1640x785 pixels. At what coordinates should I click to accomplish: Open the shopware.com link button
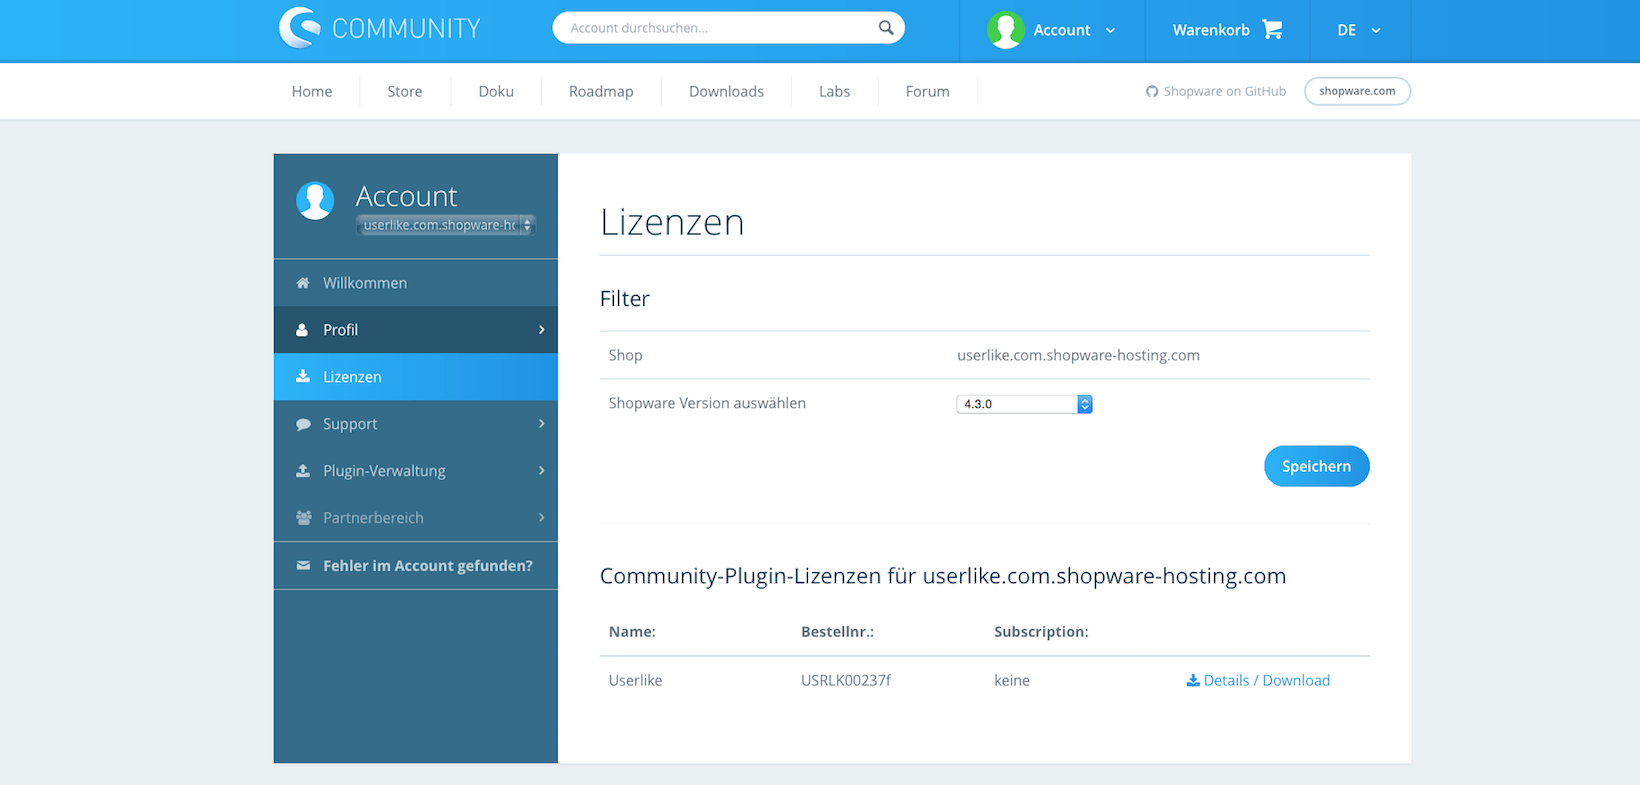[1357, 91]
